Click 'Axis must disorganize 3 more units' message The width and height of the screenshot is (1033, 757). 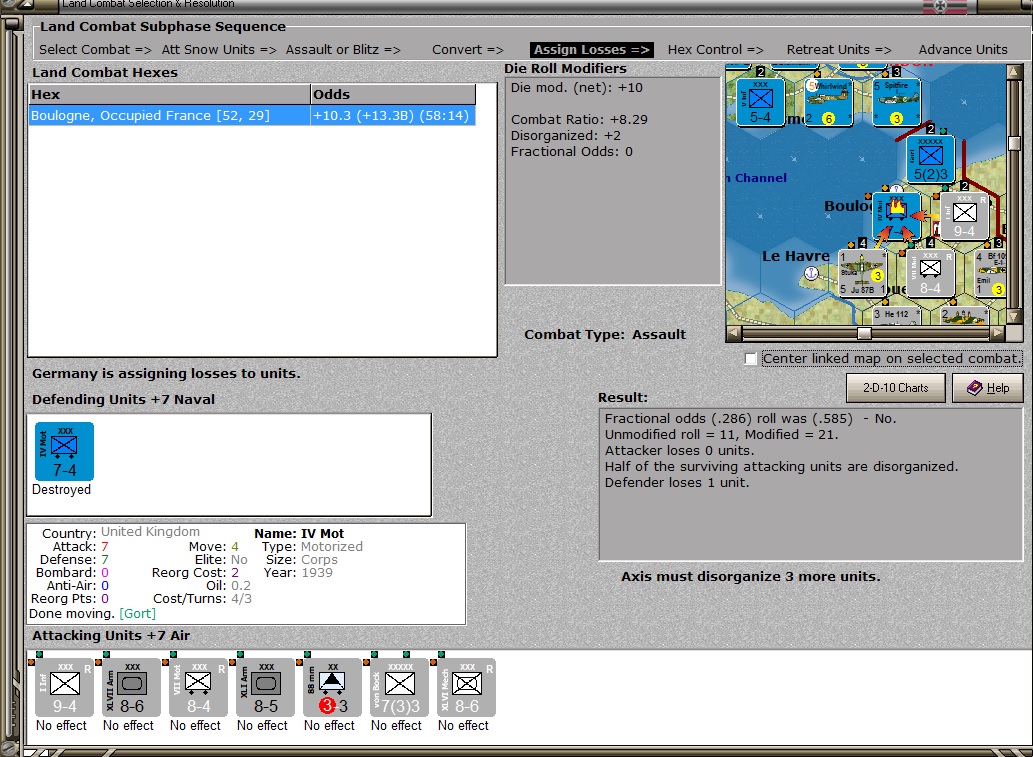(x=750, y=576)
